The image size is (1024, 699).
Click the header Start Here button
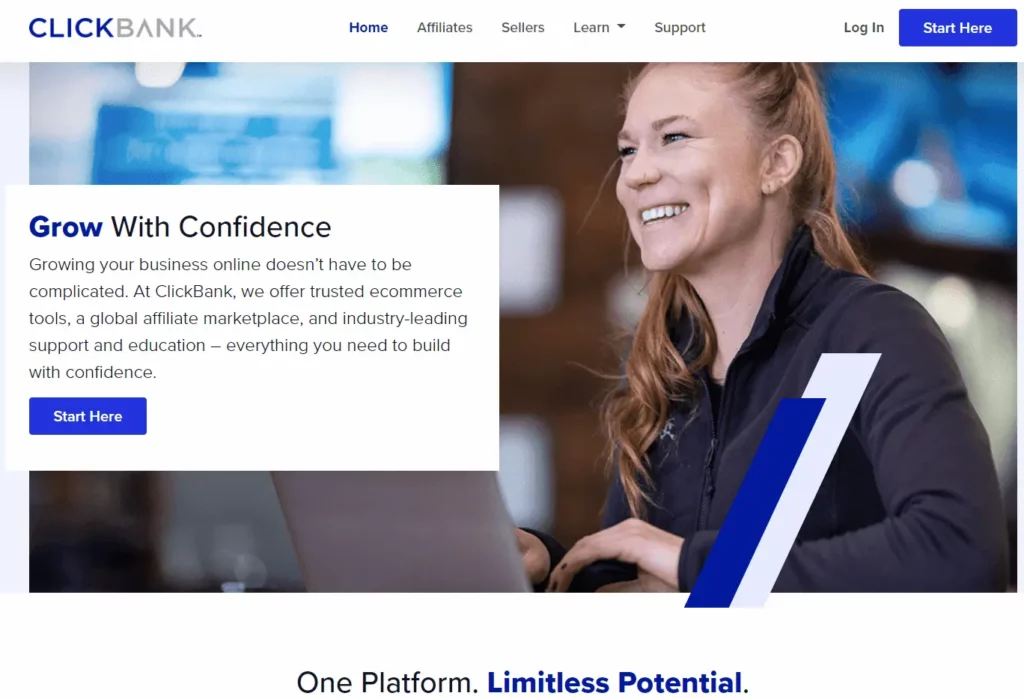click(x=957, y=27)
